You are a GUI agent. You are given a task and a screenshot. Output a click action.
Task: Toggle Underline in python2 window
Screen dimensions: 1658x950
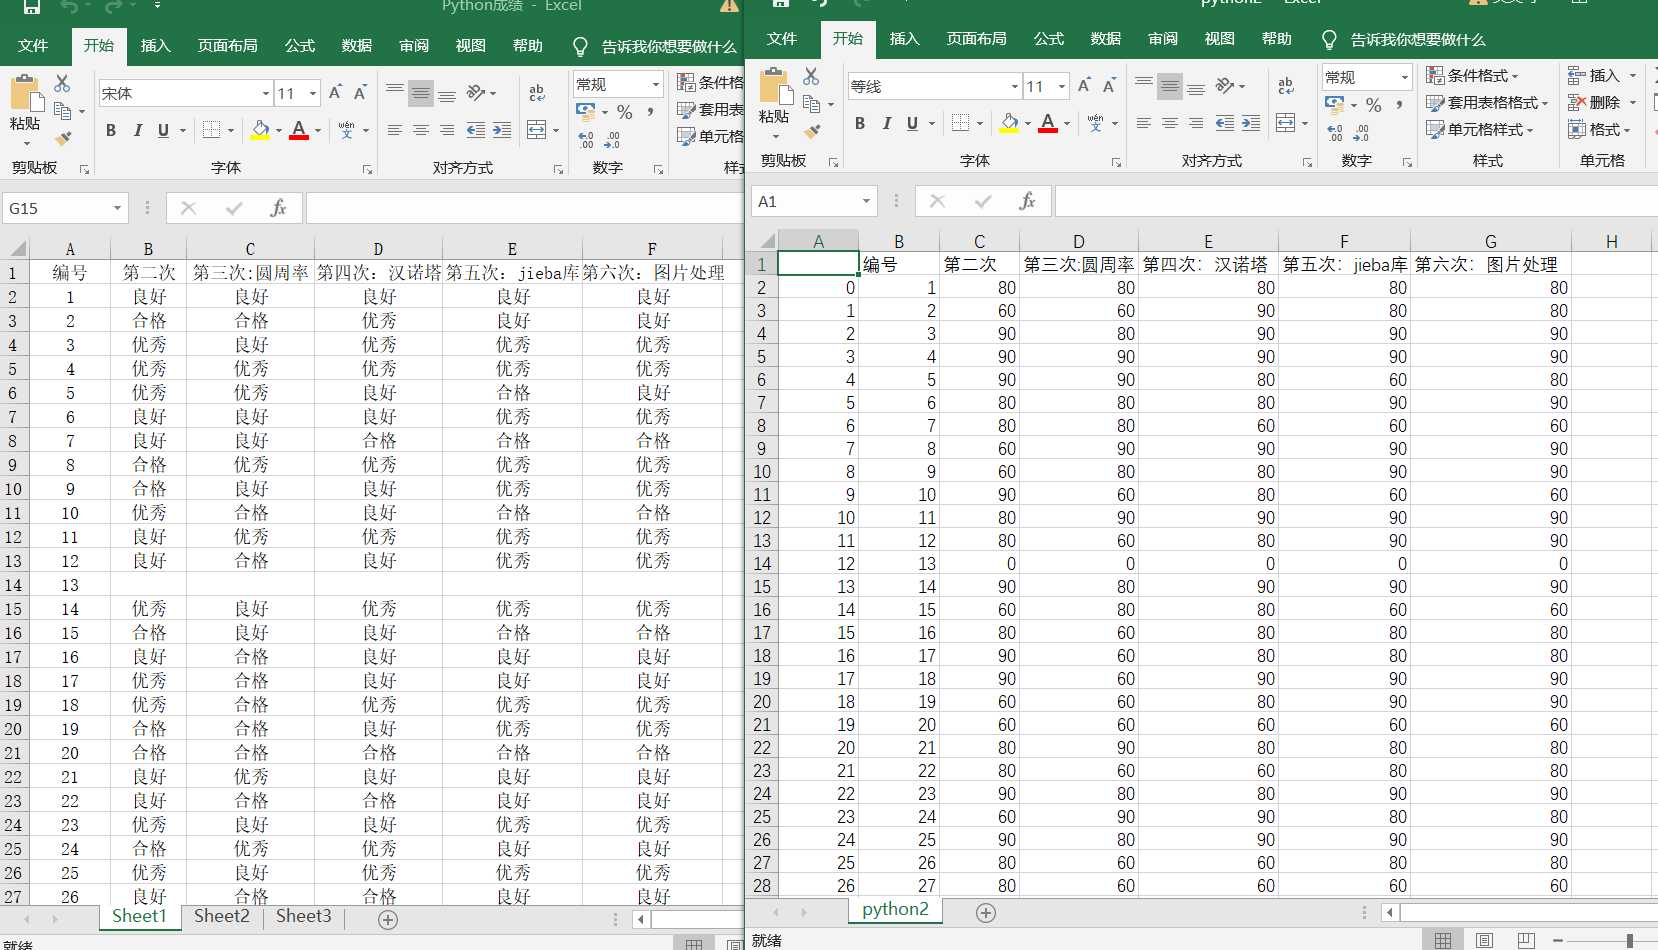[x=912, y=123]
